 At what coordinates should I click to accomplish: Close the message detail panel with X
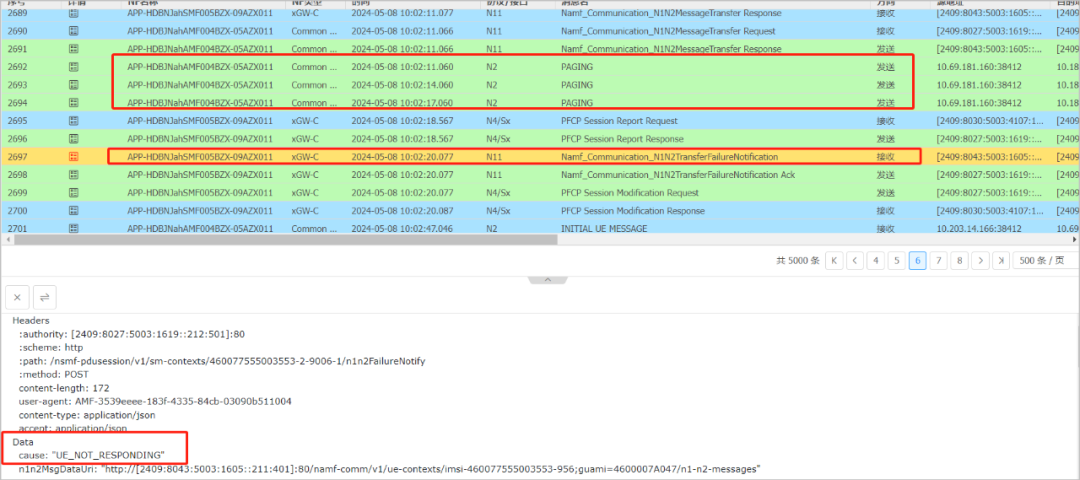pos(18,297)
